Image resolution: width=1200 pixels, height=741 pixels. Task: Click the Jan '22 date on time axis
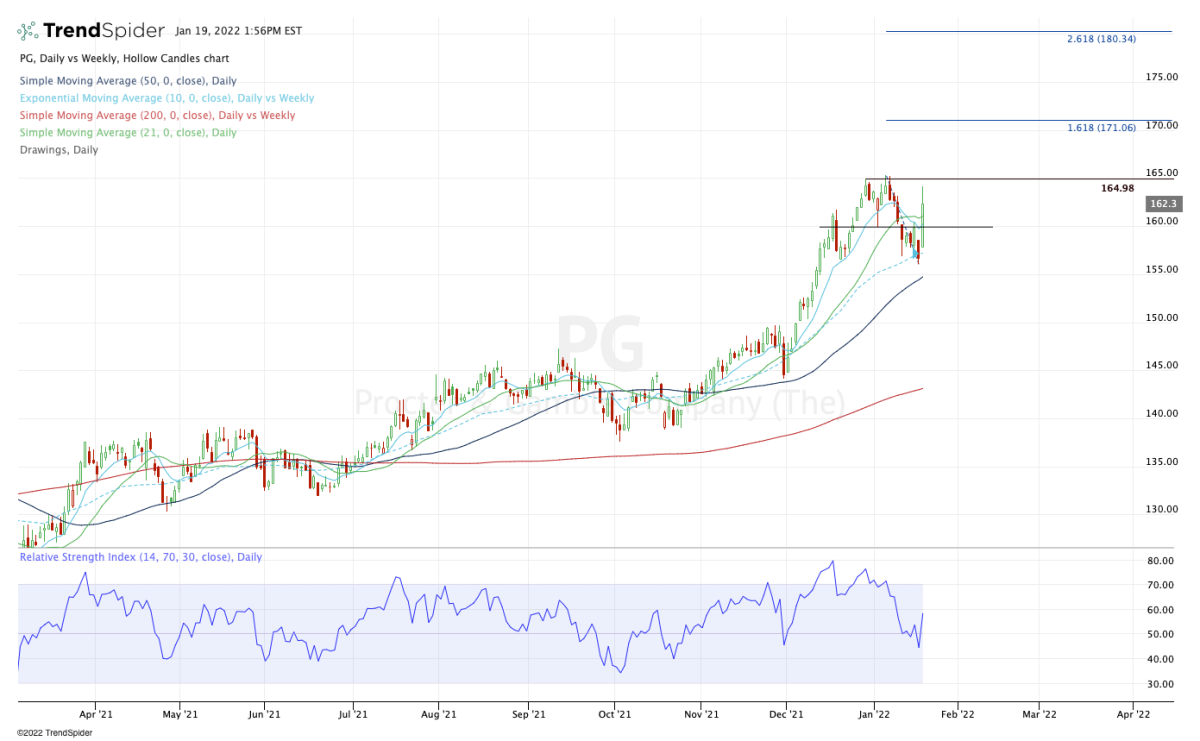875,715
